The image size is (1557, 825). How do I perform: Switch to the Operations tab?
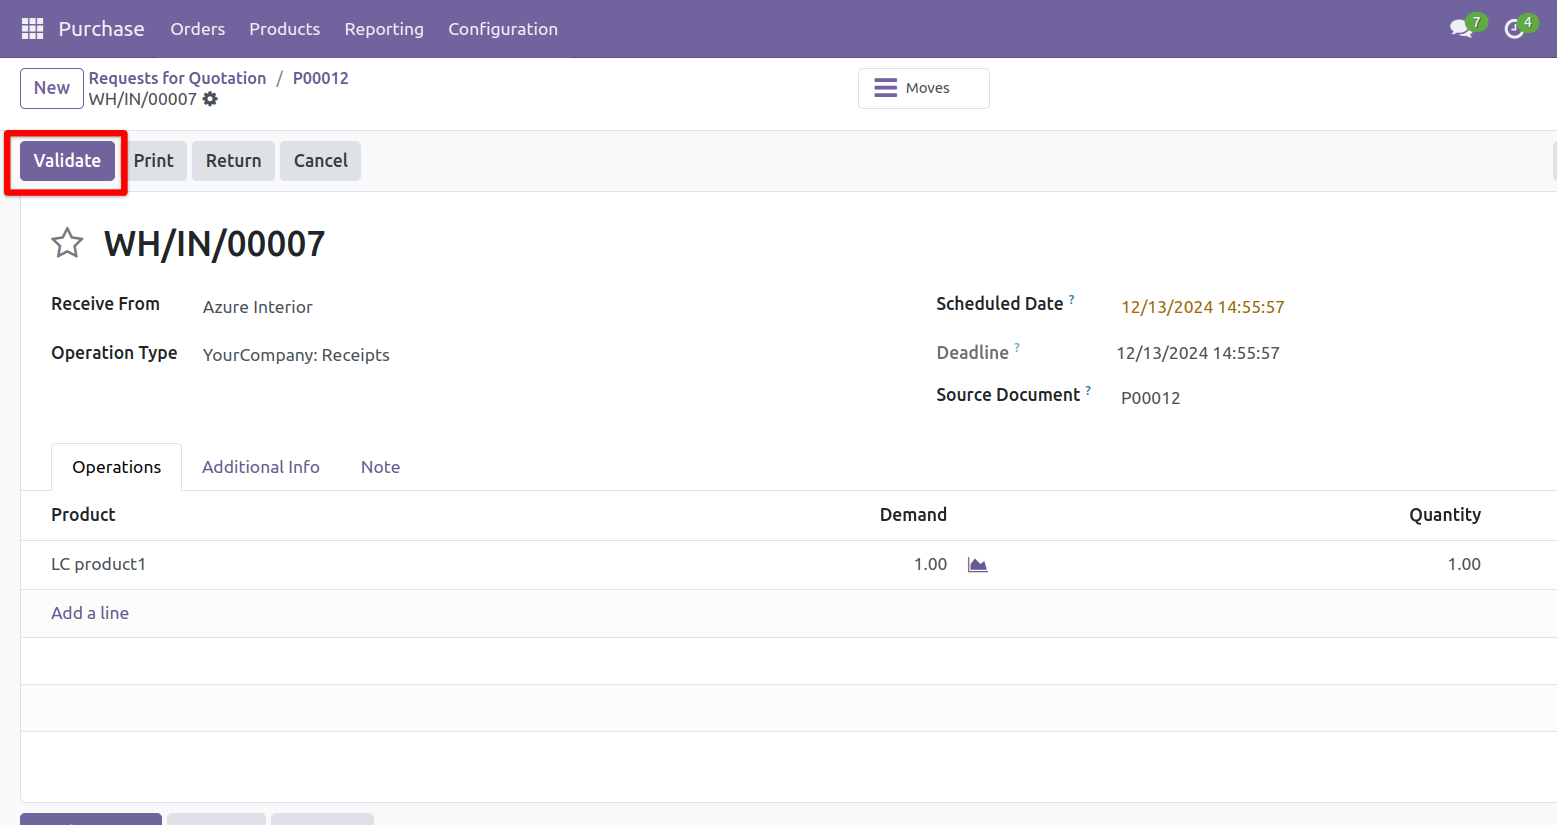coord(116,467)
